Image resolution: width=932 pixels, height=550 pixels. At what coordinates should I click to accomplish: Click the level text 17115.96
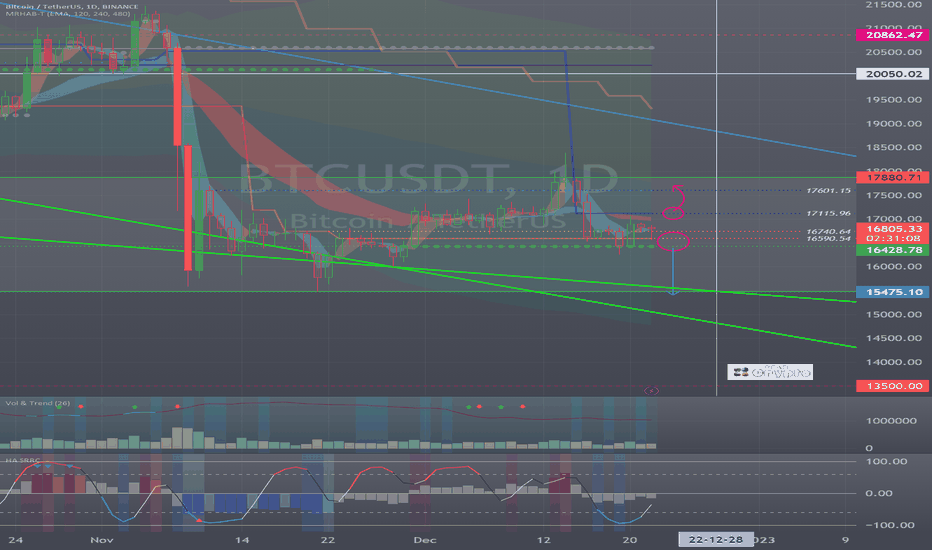tap(828, 213)
